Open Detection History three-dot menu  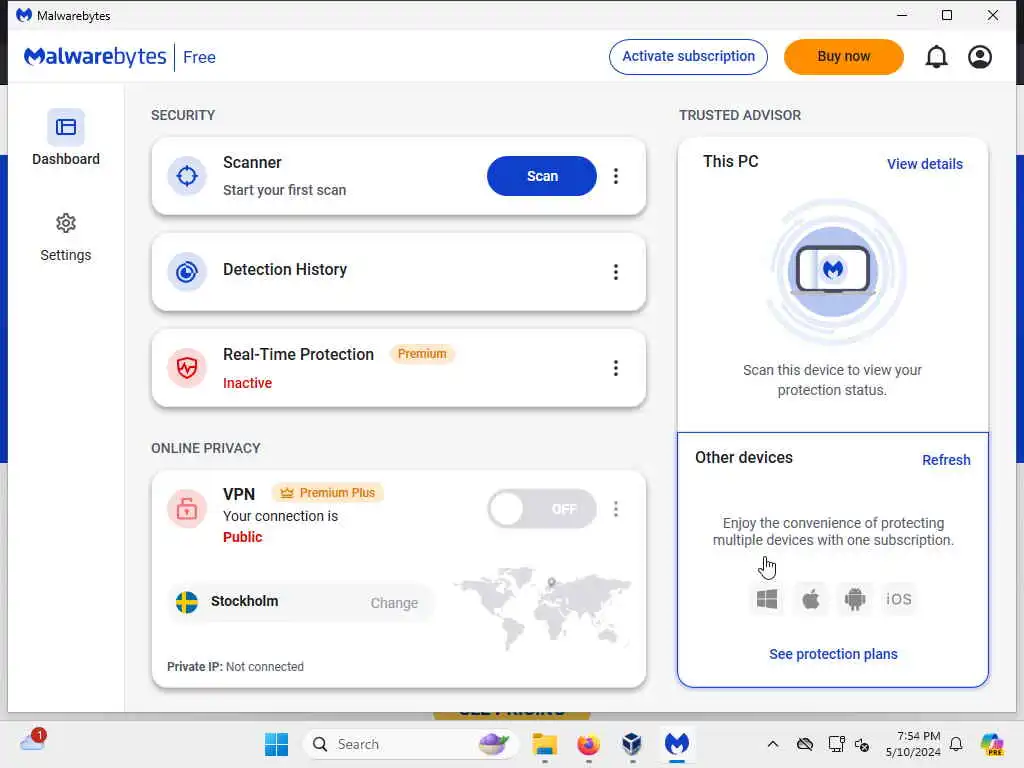coord(615,272)
